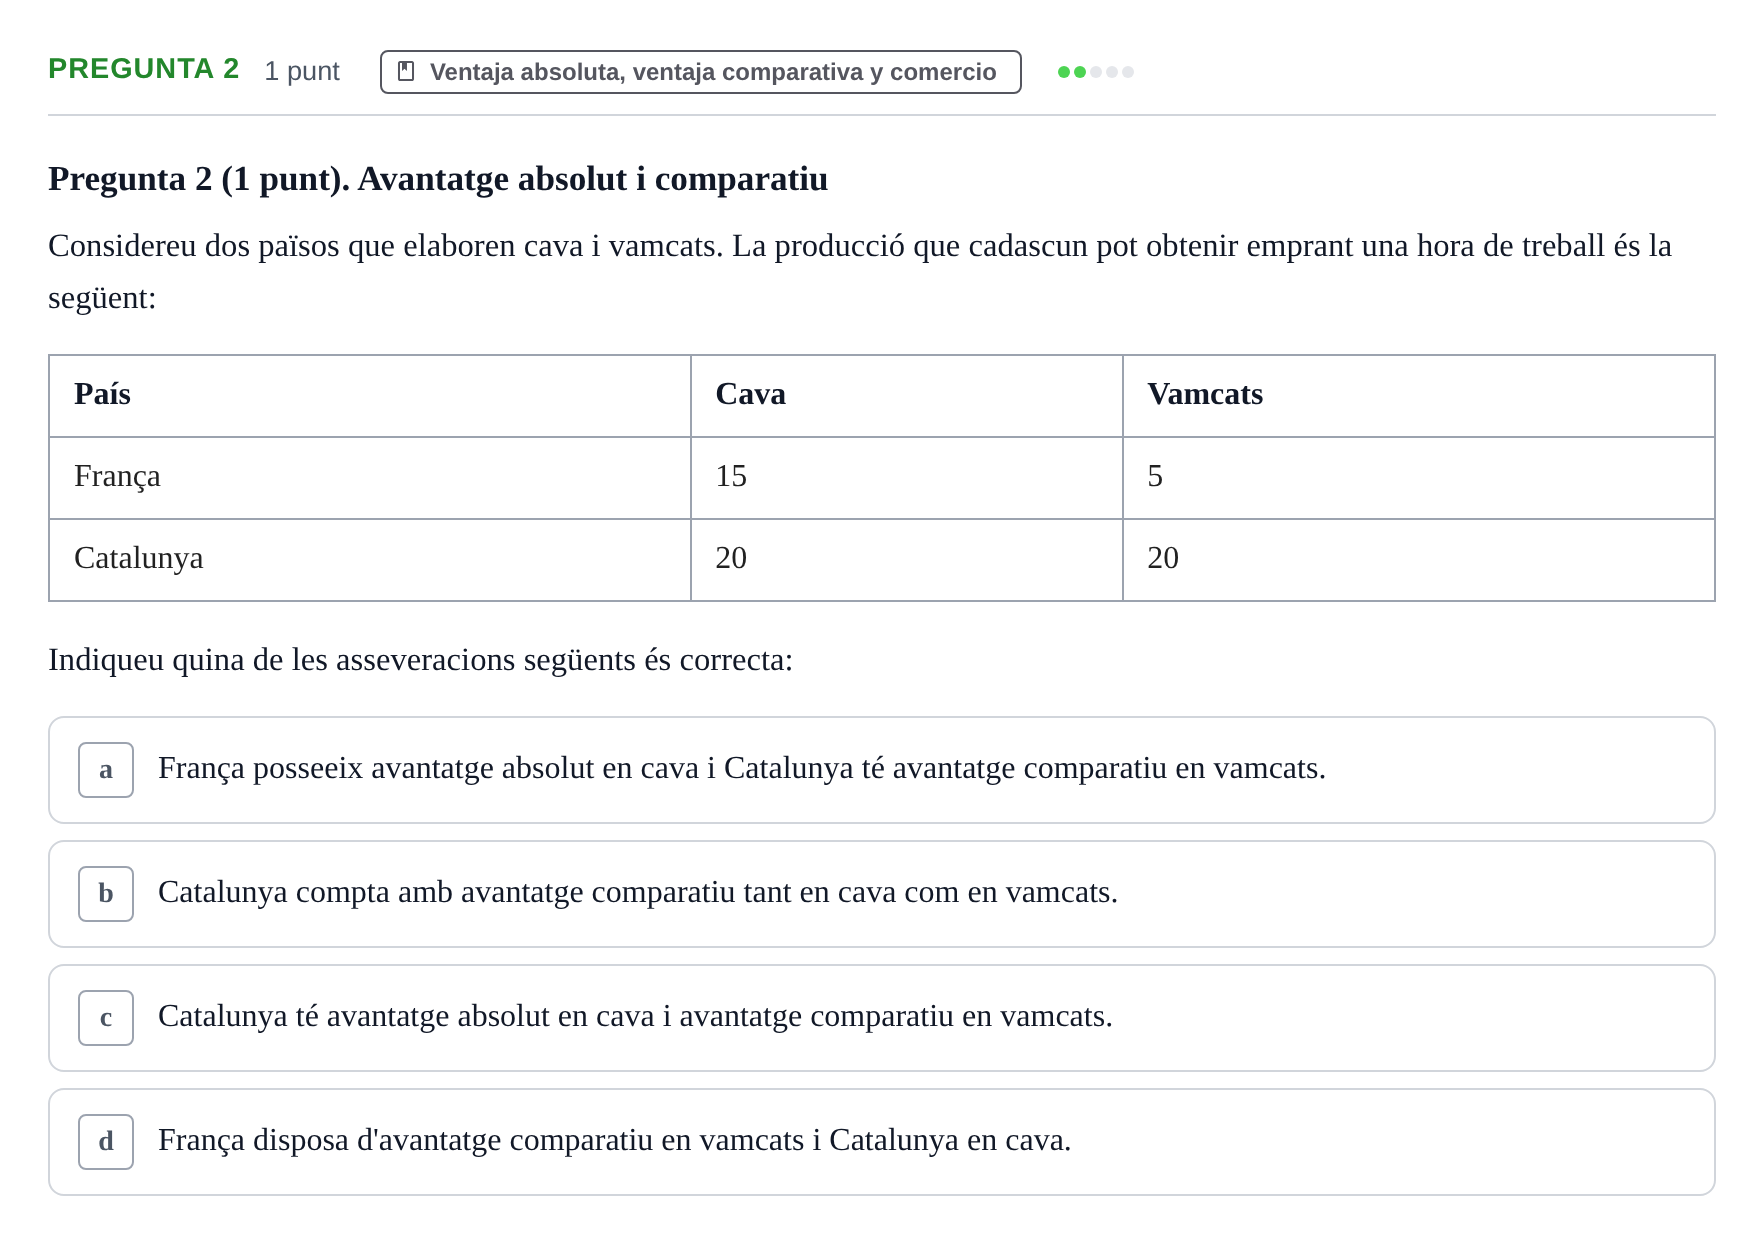The height and width of the screenshot is (1246, 1764).
Task: Choose option c Catalunya avantatge absolut en cava
Action: coord(881,1018)
